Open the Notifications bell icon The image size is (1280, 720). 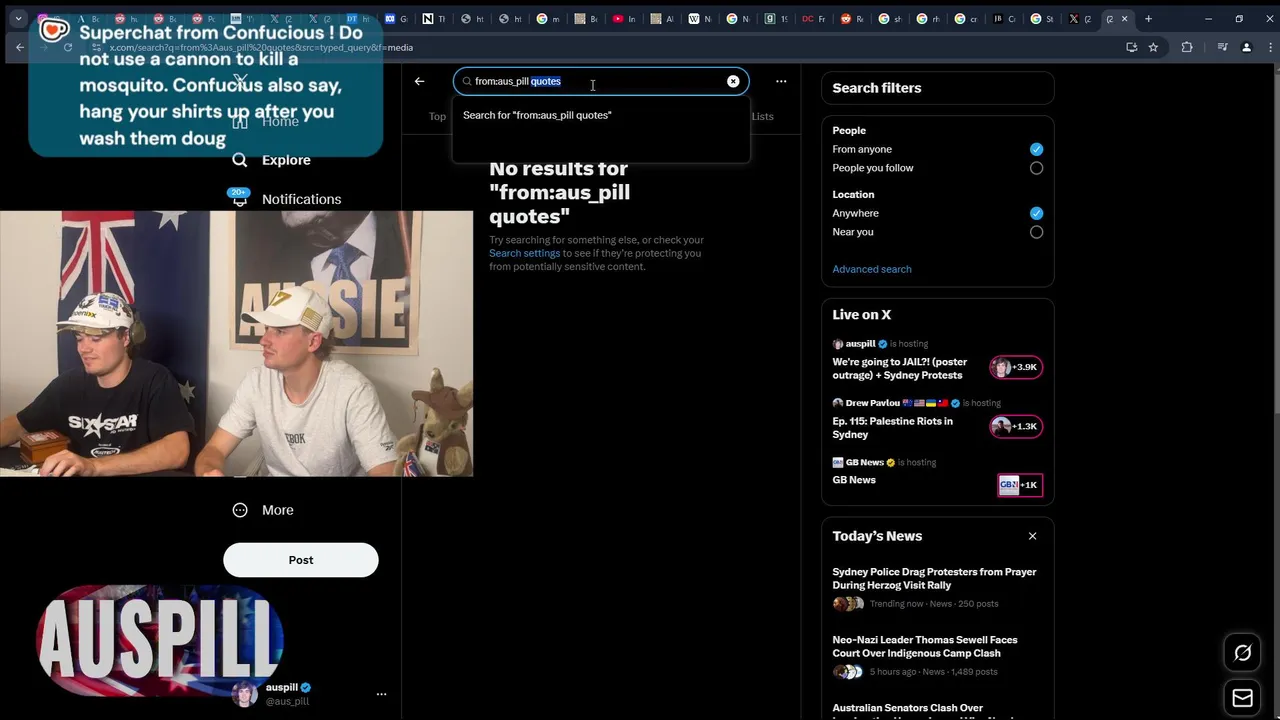coord(240,199)
